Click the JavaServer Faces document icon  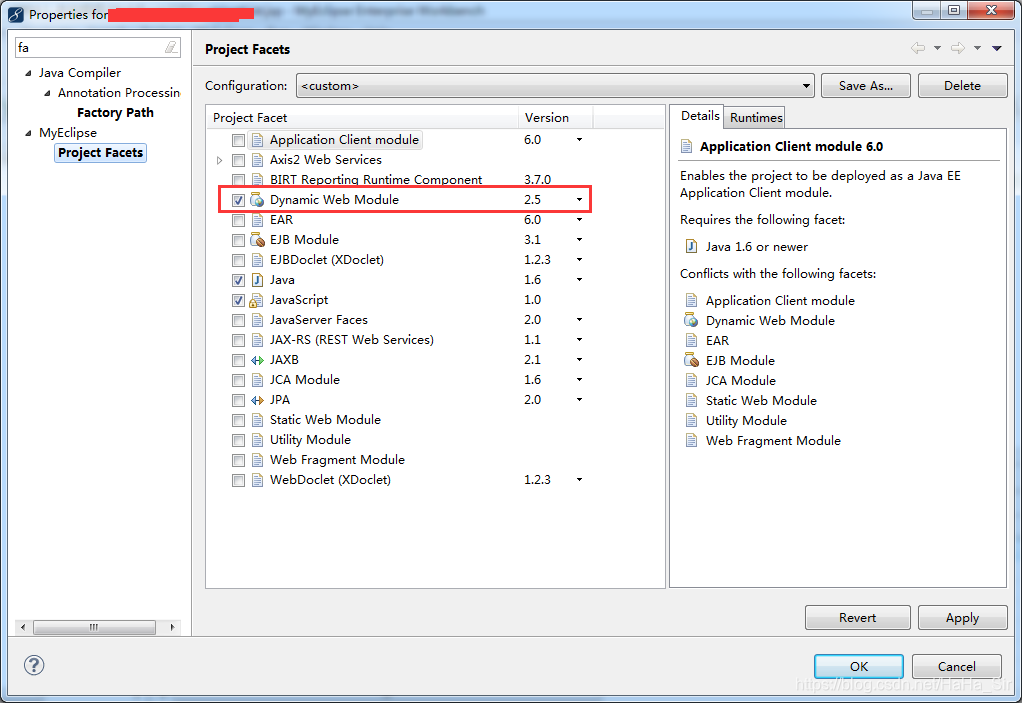pos(257,320)
